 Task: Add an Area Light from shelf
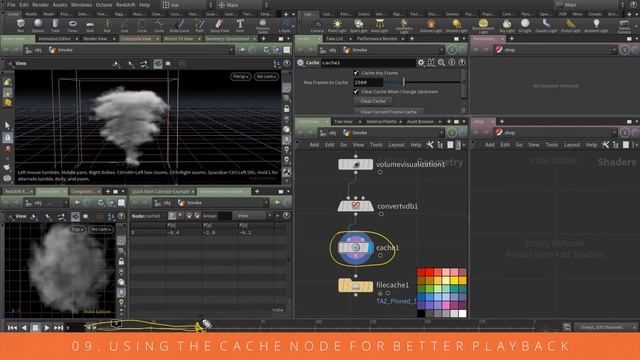tap(380, 25)
